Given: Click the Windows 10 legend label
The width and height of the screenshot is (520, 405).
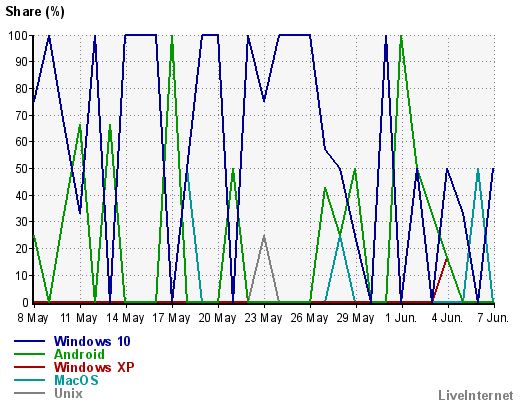Looking at the screenshot, I should point(92,341).
